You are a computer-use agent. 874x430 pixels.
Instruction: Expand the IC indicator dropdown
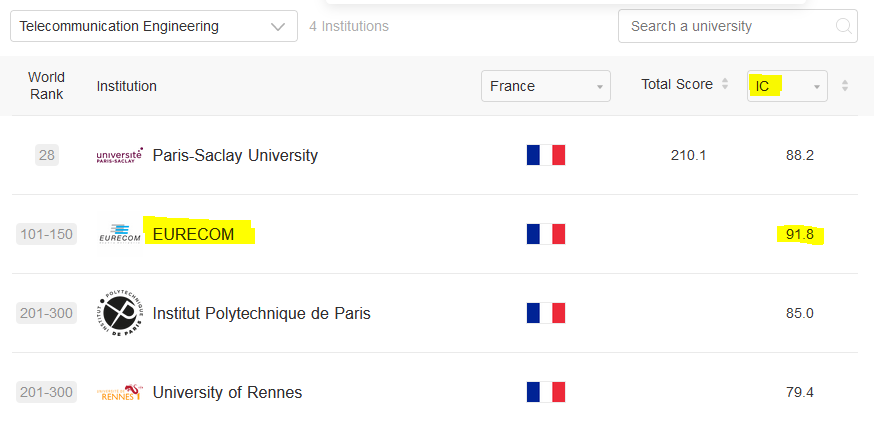click(x=787, y=86)
